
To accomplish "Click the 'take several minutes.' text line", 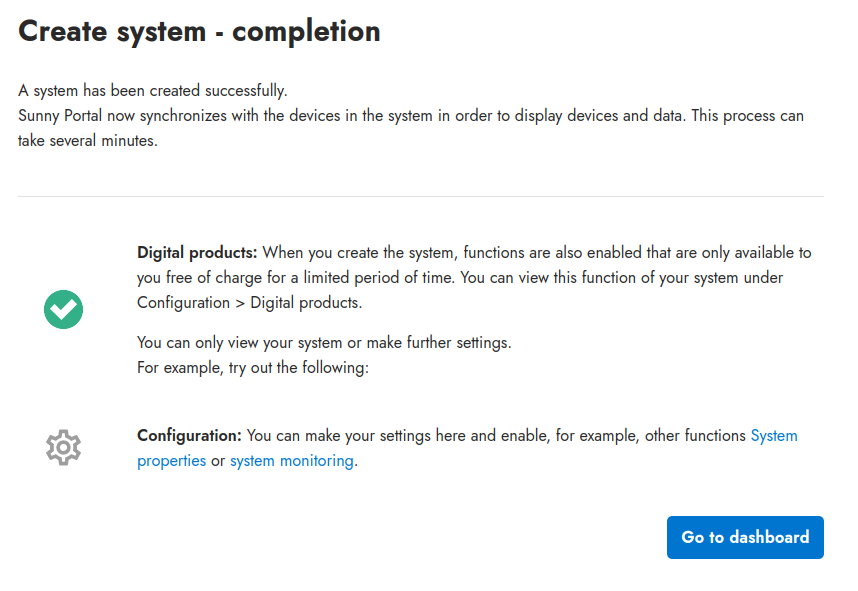I will click(x=88, y=141).
